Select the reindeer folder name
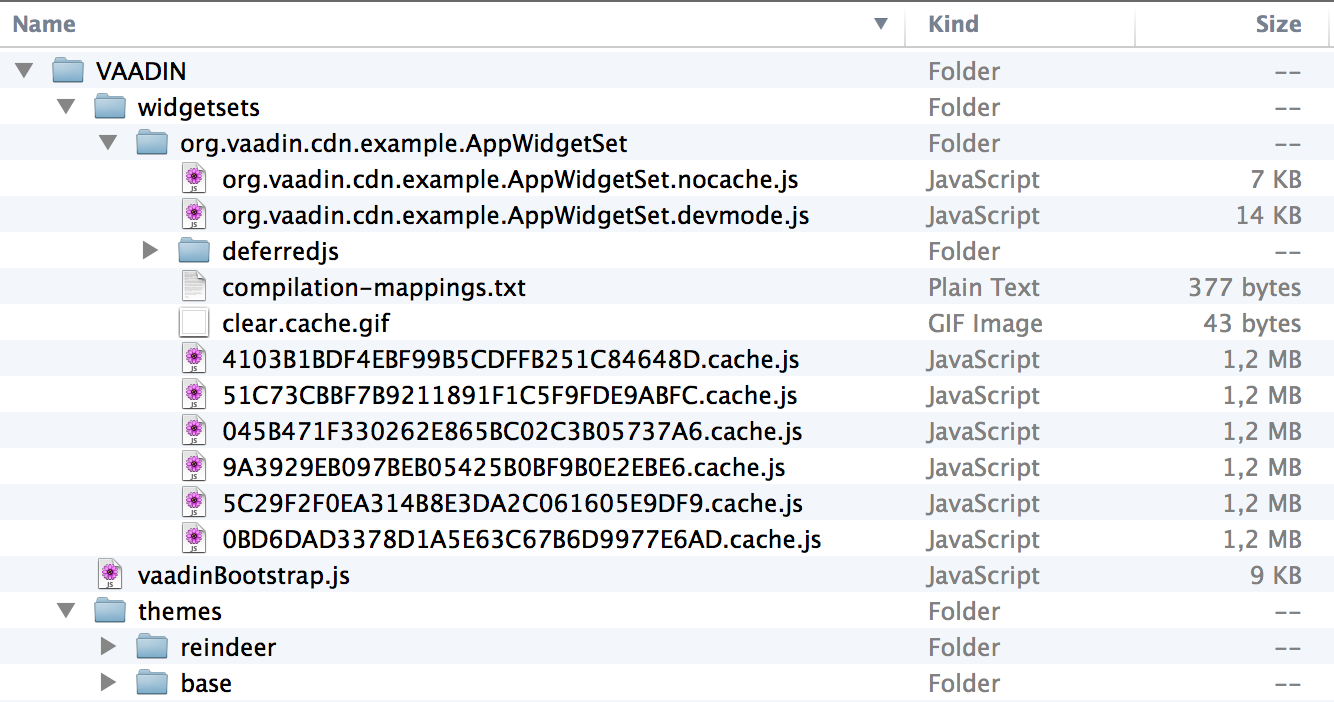The width and height of the screenshot is (1334, 702). [228, 647]
